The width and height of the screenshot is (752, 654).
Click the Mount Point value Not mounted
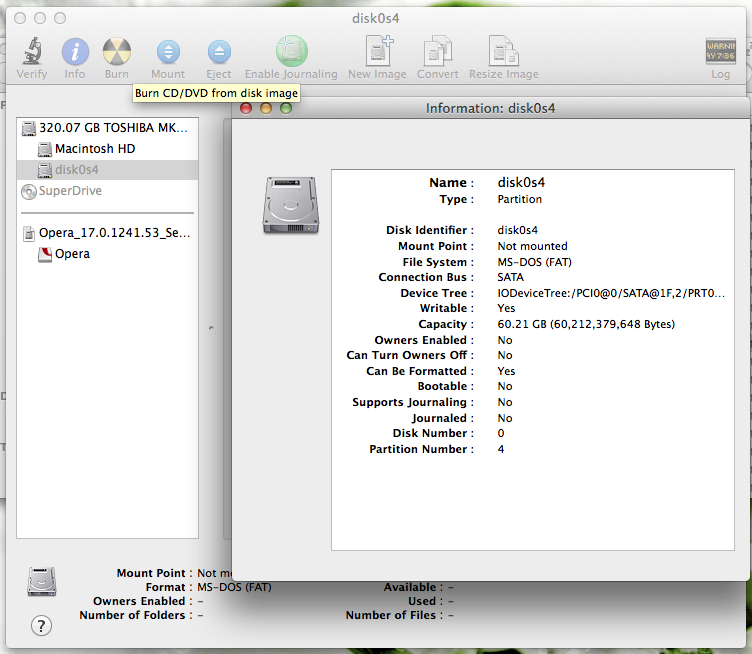[x=532, y=246]
